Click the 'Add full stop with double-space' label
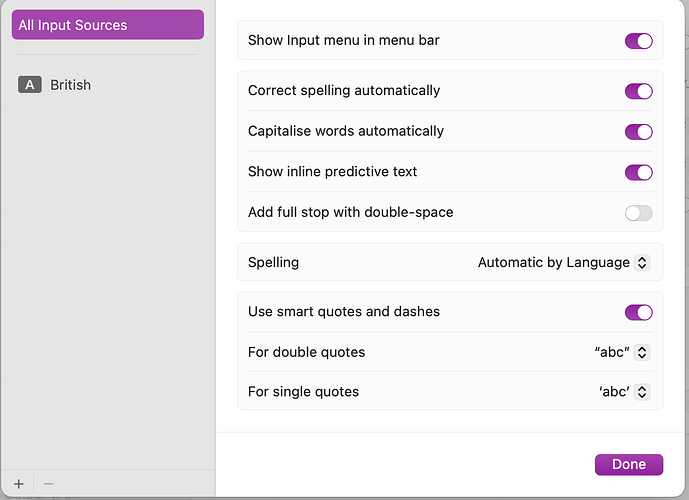This screenshot has height=500, width=689. [x=350, y=213]
